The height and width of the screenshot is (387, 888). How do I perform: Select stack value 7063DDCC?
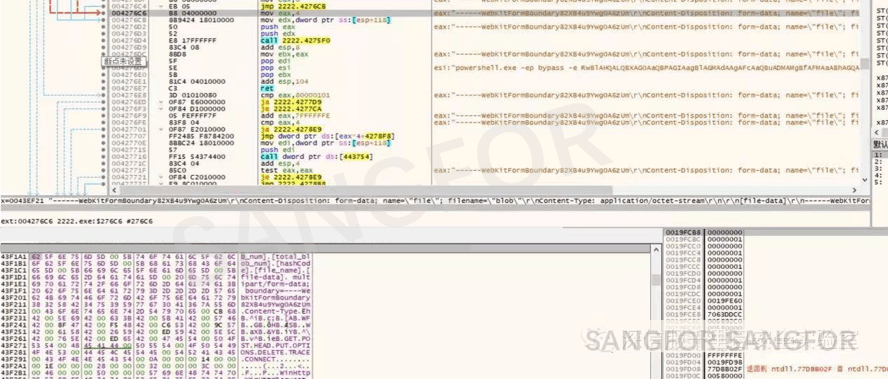[724, 314]
